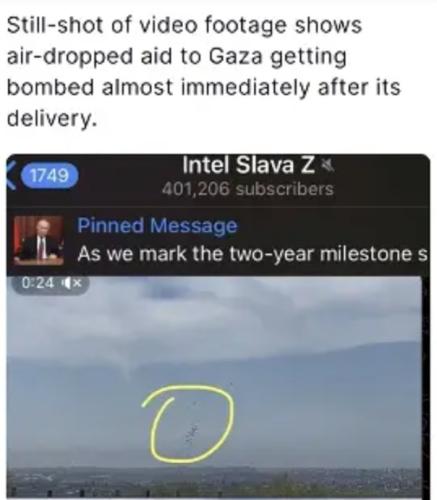Click the word 'delivery.' ending the caption
The height and width of the screenshot is (500, 437).
tap(52, 119)
